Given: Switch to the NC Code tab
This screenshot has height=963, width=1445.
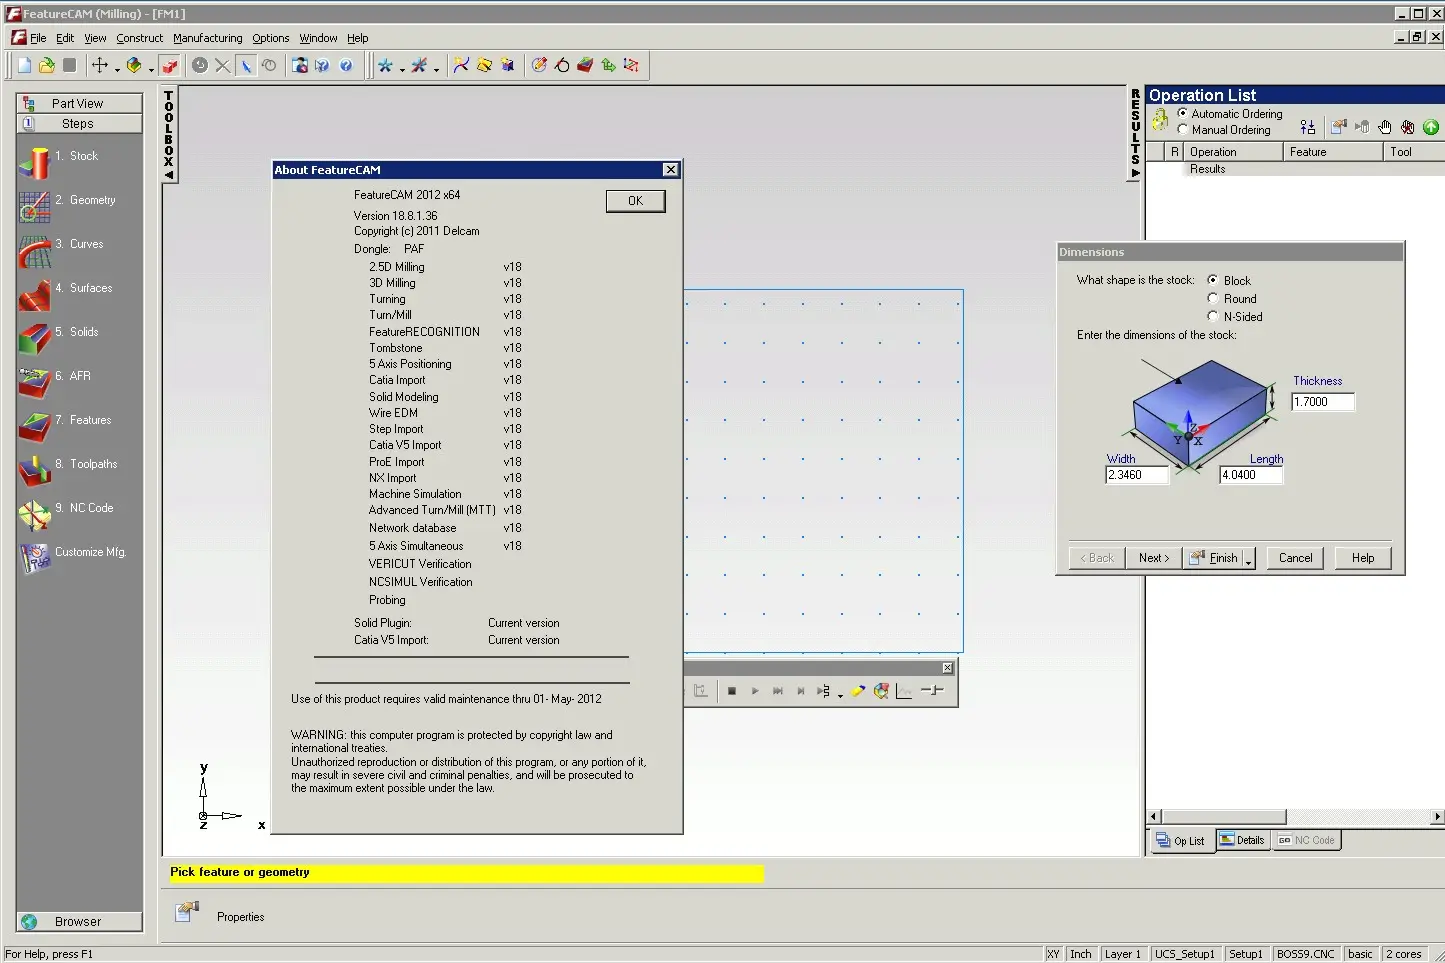Looking at the screenshot, I should coord(1306,840).
